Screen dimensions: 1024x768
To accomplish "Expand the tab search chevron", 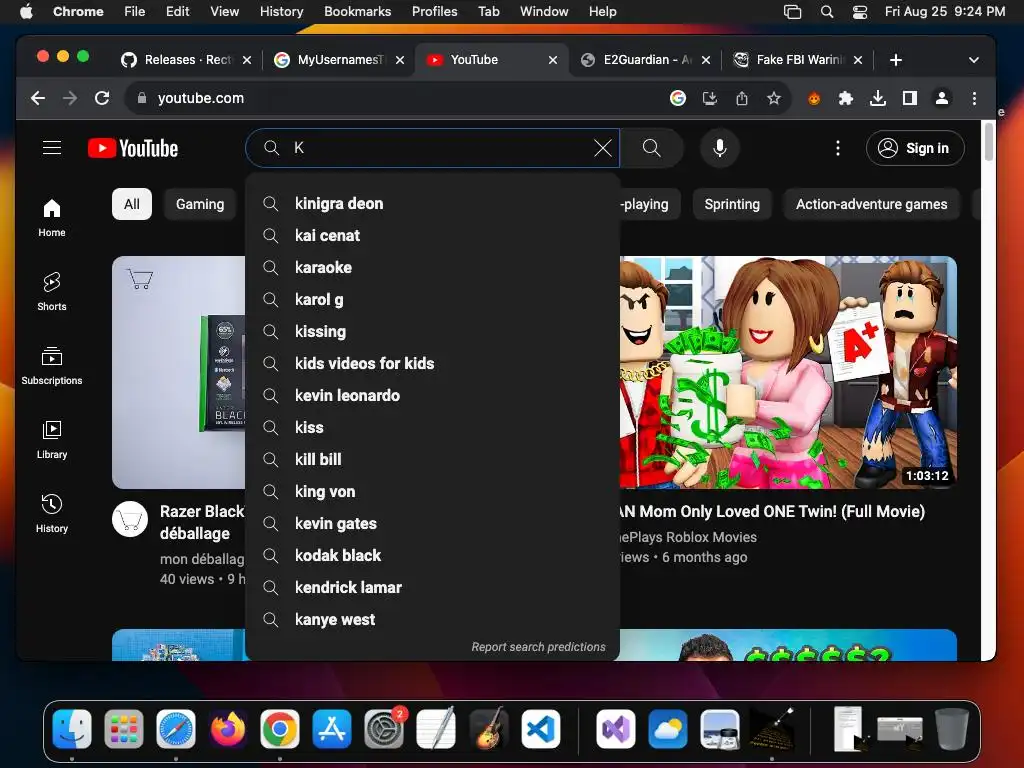I will (x=974, y=60).
